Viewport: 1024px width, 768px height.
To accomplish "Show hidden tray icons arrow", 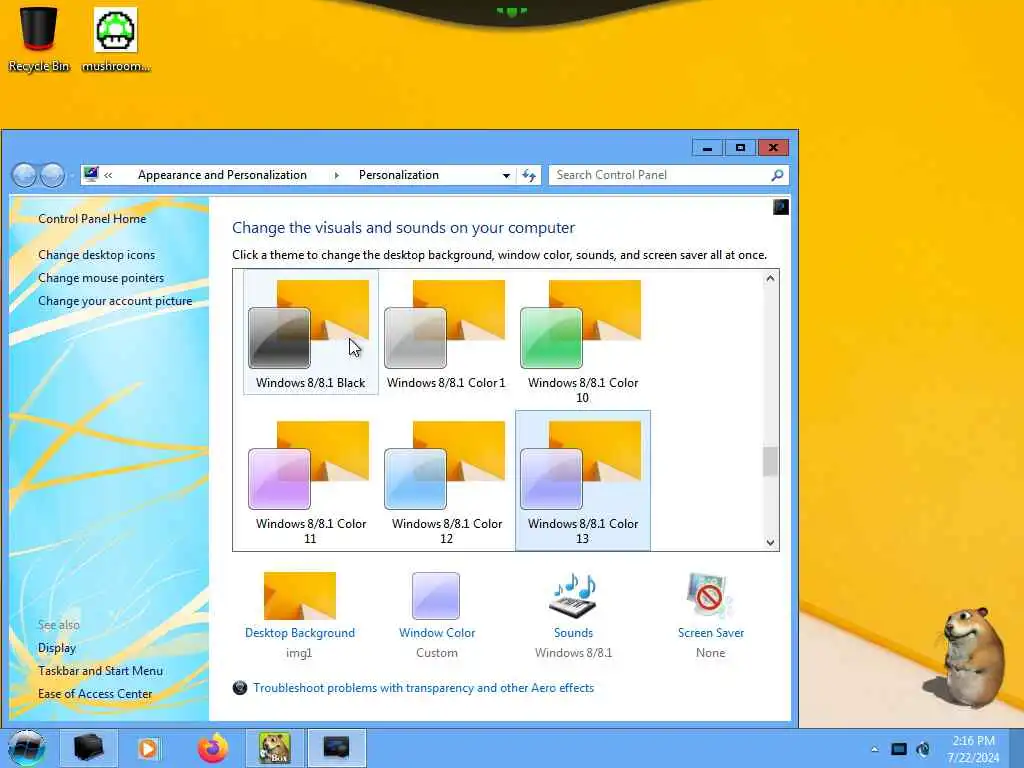I will 874,749.
